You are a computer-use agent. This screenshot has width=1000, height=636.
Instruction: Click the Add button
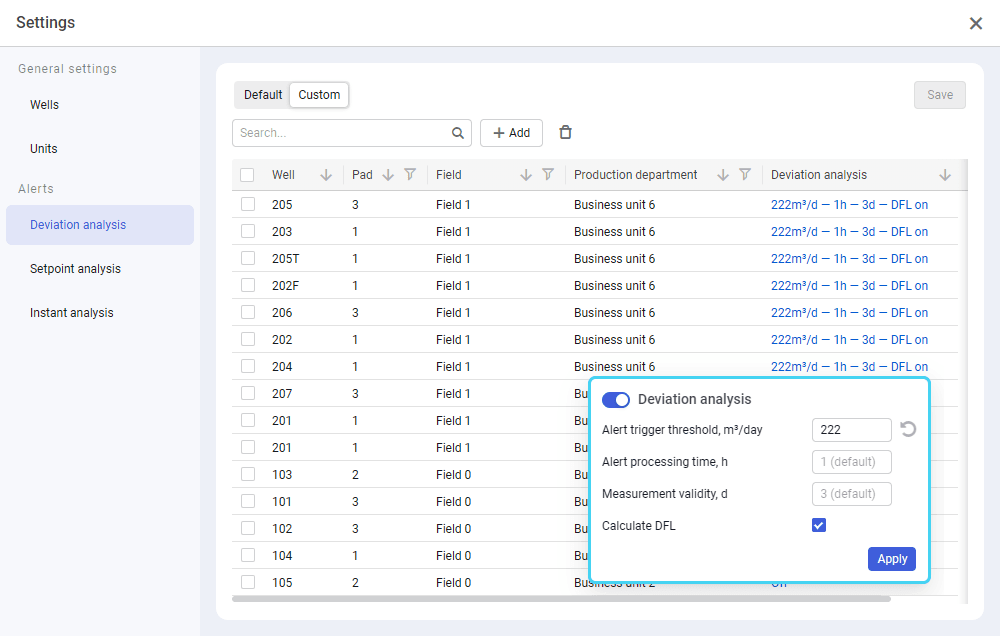[511, 133]
